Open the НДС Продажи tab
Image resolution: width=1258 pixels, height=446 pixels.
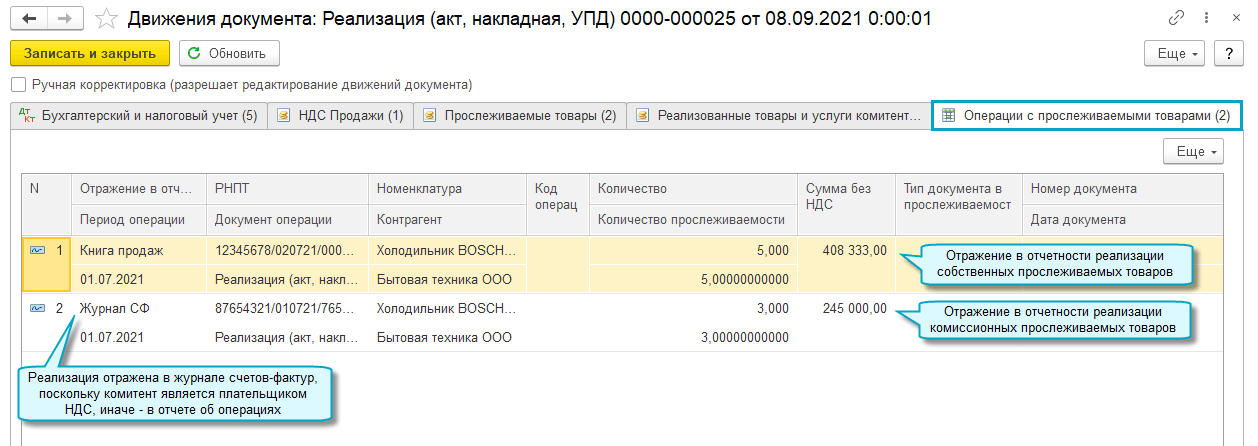340,116
